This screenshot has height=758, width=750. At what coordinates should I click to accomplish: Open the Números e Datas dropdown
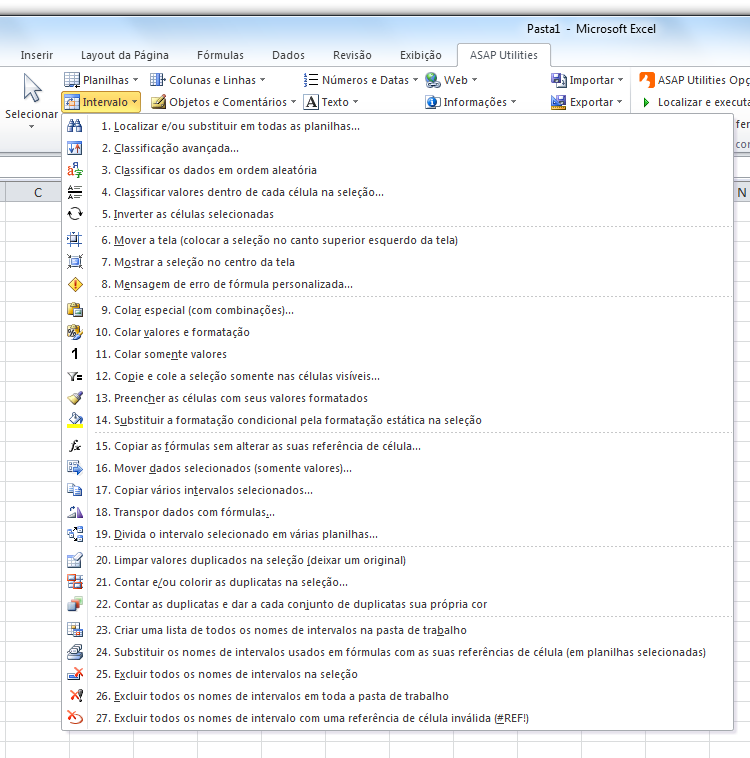pos(360,80)
